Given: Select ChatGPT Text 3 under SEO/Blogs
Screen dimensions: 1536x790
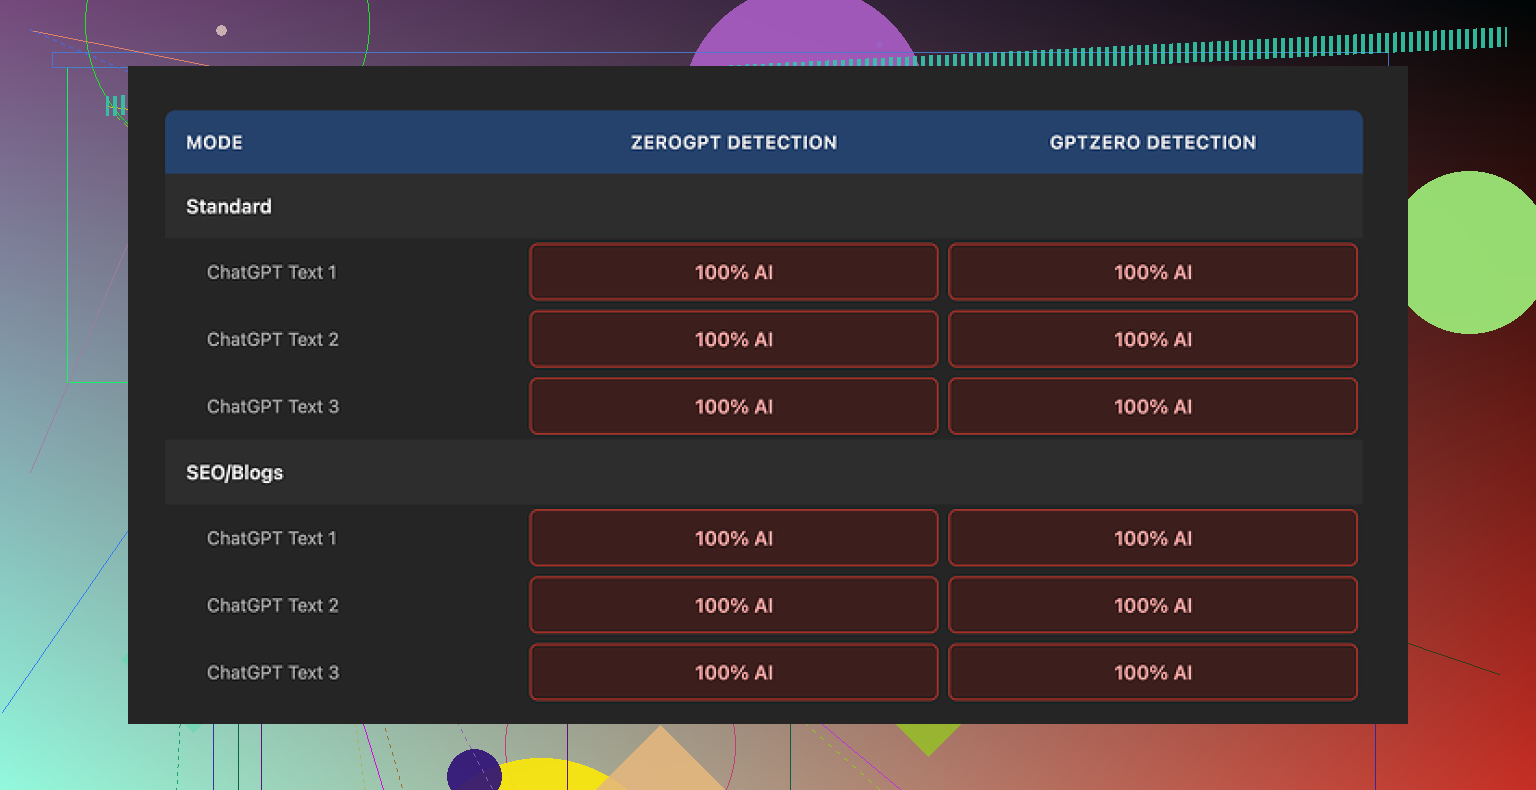Looking at the screenshot, I should 272,672.
